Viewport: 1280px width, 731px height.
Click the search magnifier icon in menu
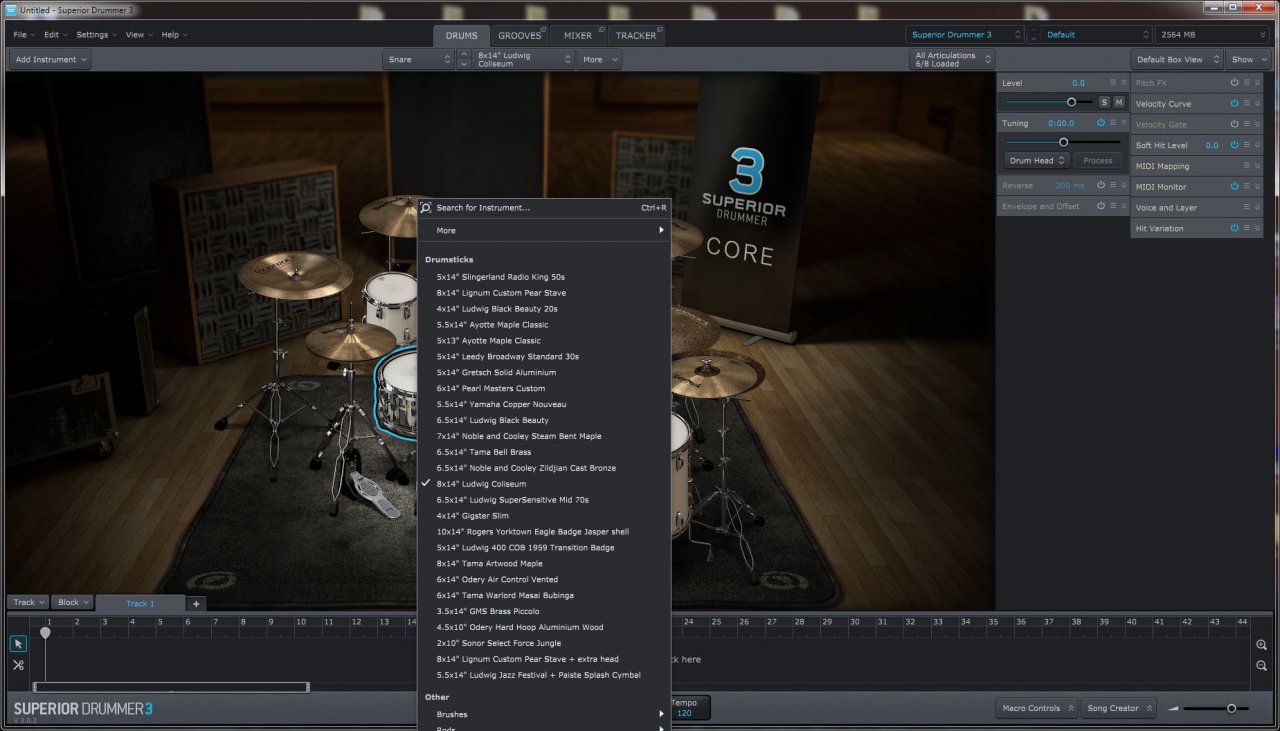click(426, 208)
